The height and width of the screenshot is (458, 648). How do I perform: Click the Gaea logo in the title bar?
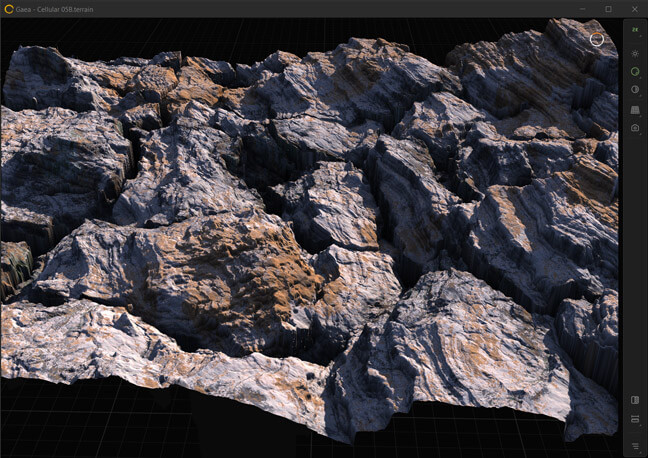[x=9, y=9]
